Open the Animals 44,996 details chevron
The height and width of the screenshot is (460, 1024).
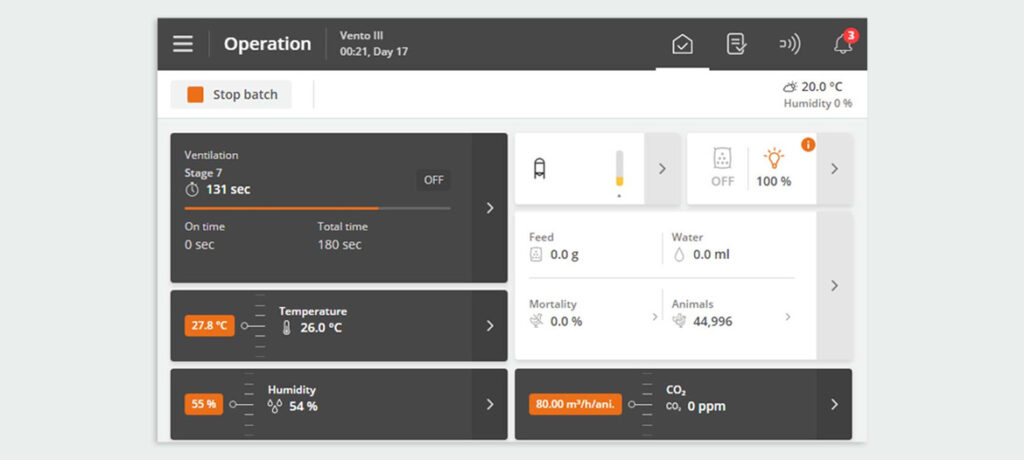(x=787, y=317)
